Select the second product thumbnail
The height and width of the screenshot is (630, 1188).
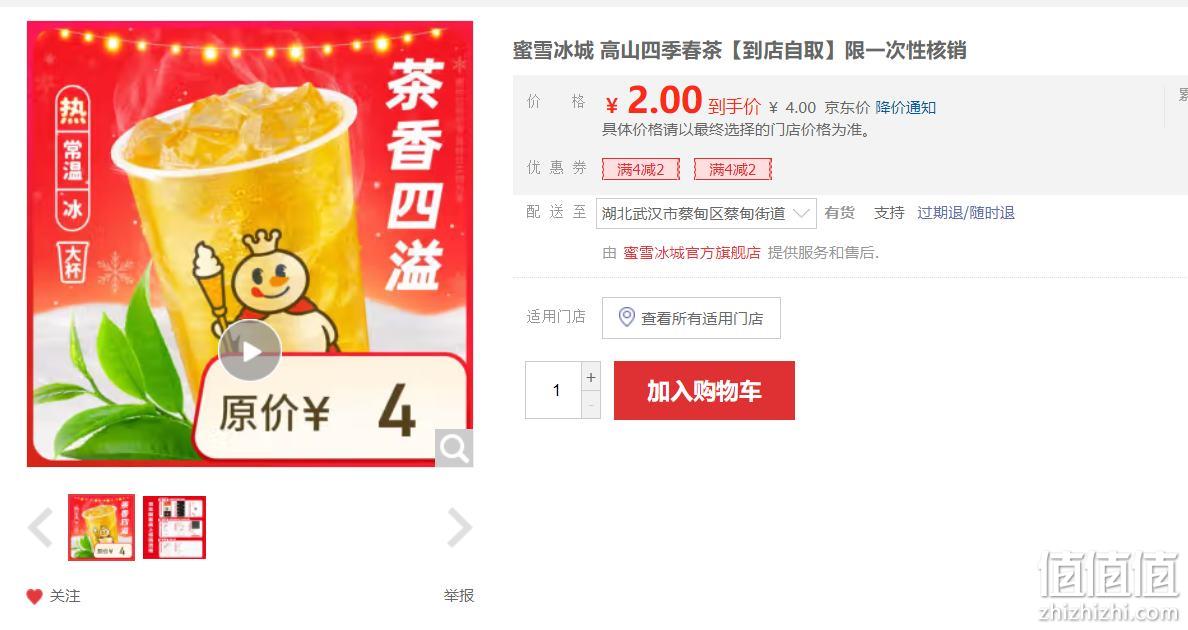[174, 527]
